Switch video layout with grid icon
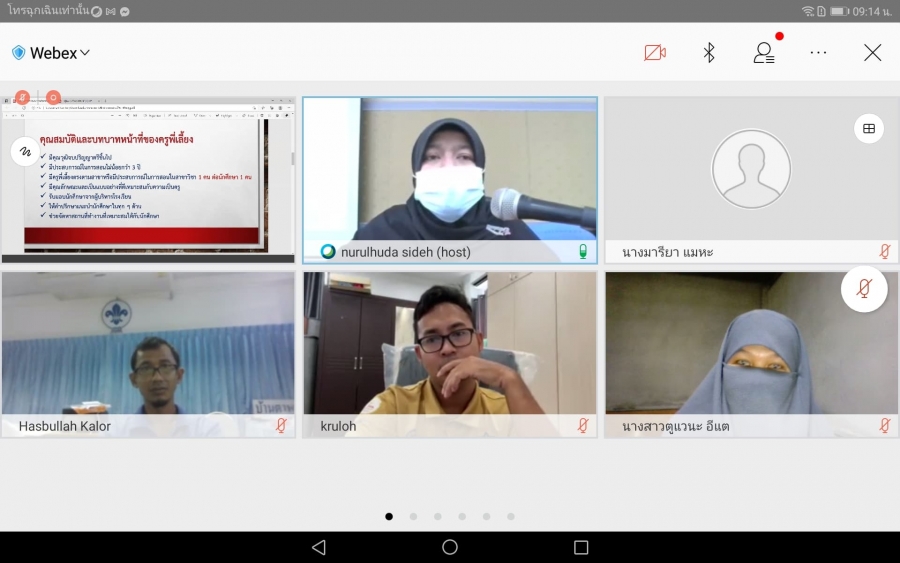Viewport: 900px width, 563px height. pyautogui.click(x=869, y=128)
